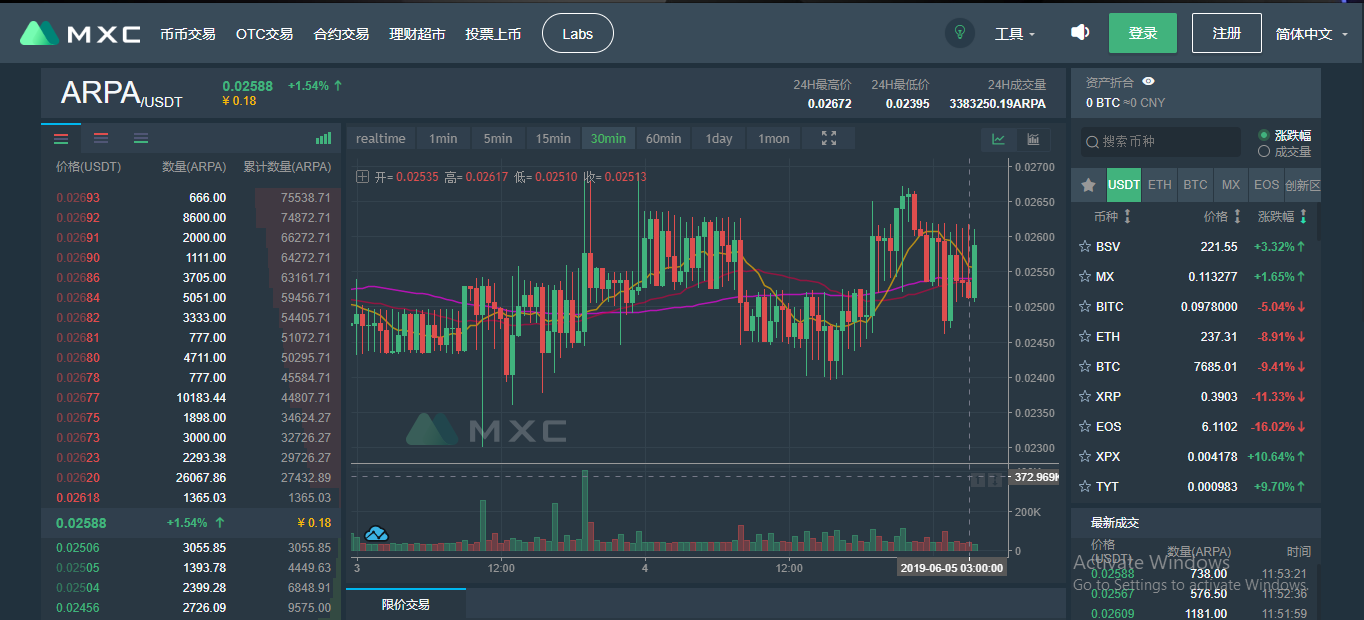
Task: Favorite the XPX star
Action: (x=1084, y=456)
